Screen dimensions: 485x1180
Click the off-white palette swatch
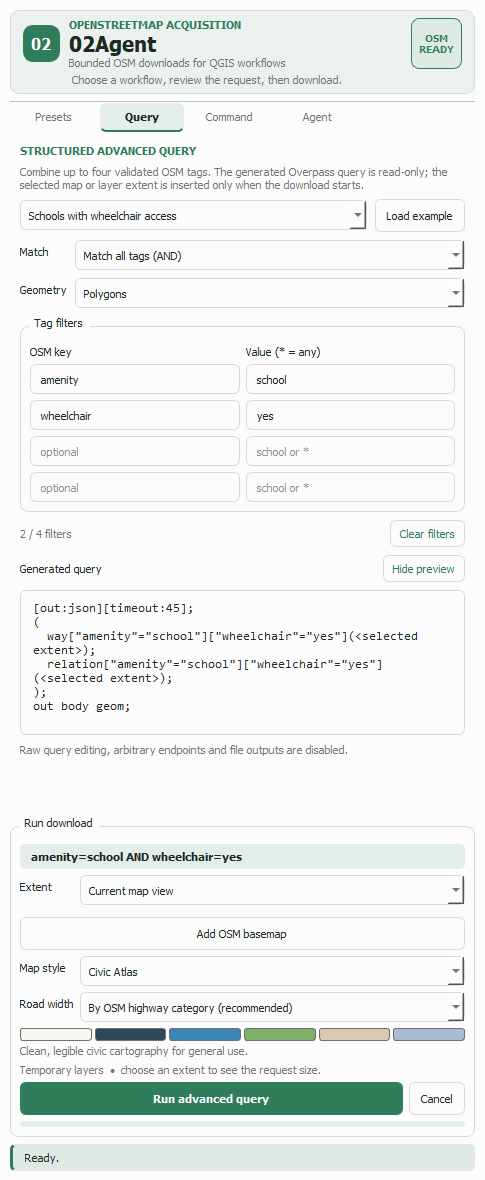[x=56, y=1035]
